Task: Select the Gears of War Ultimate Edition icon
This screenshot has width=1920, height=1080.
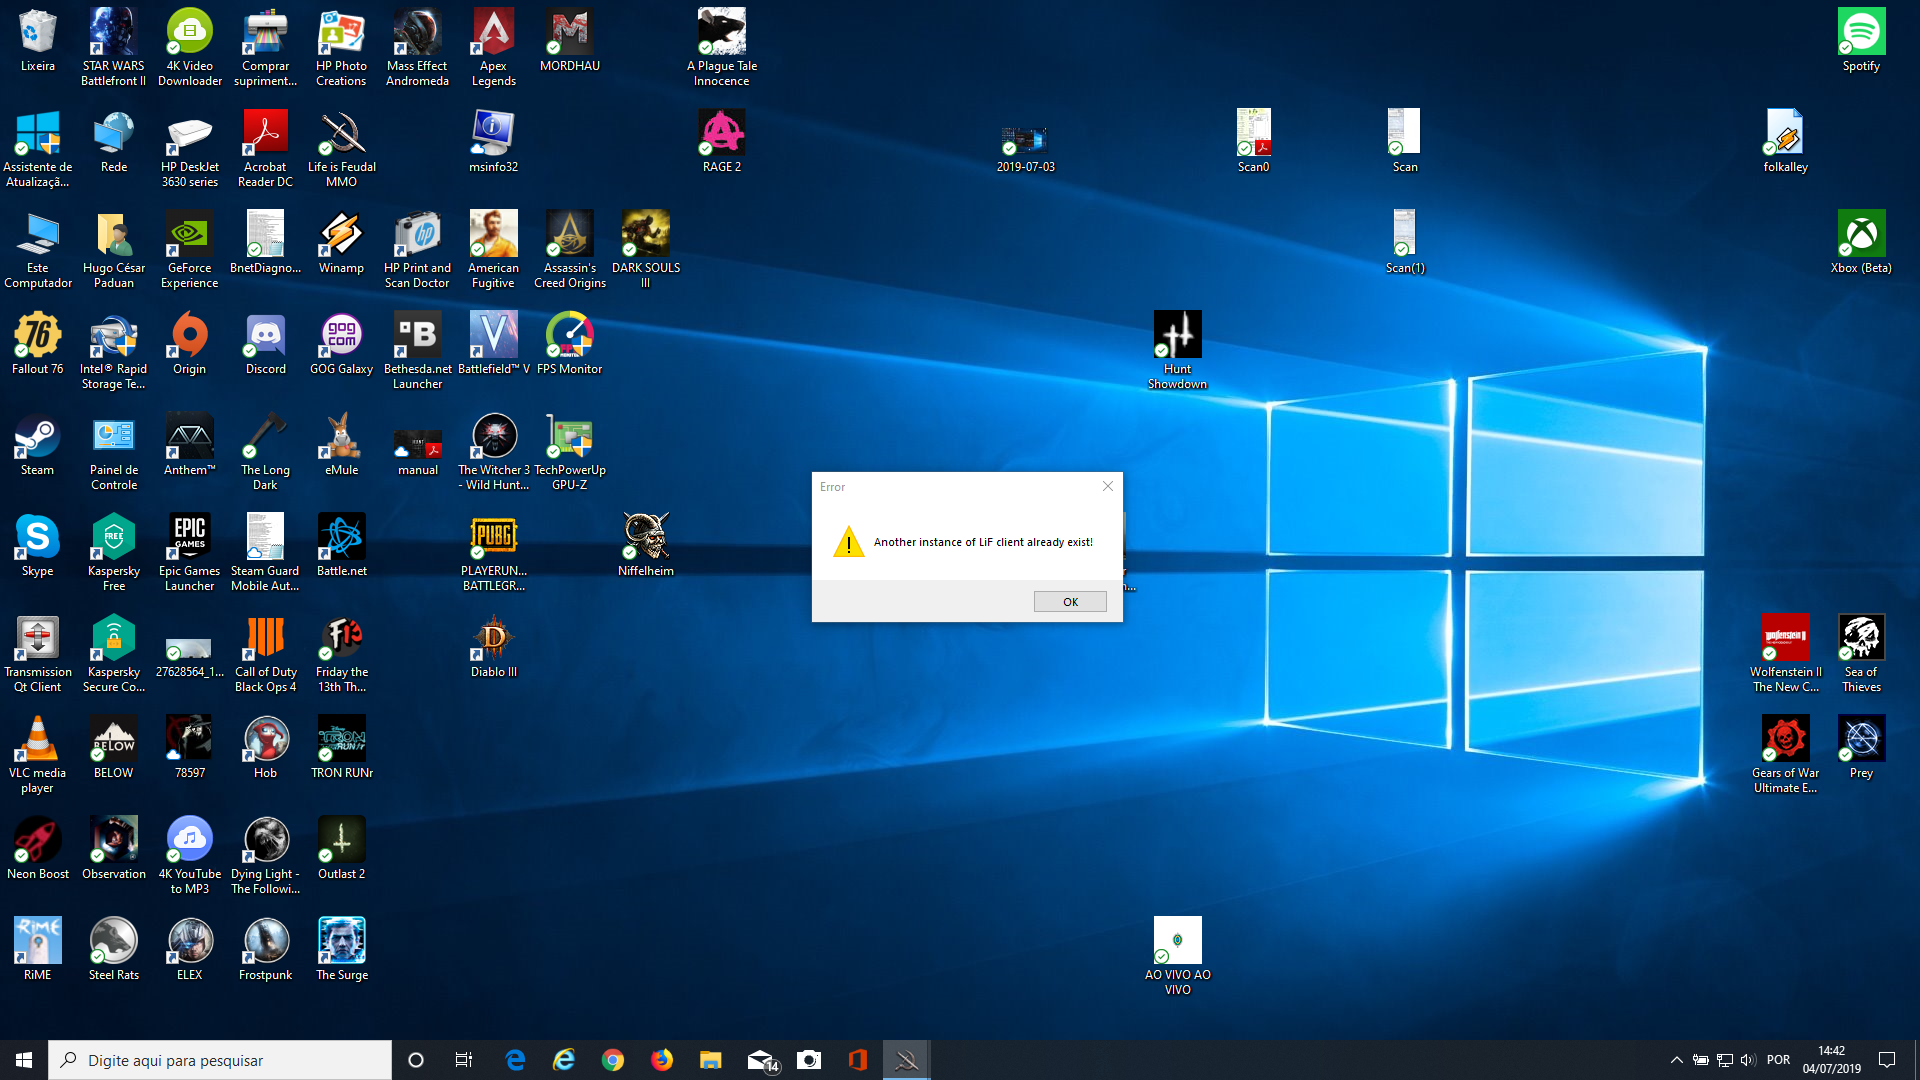Action: (x=1786, y=755)
